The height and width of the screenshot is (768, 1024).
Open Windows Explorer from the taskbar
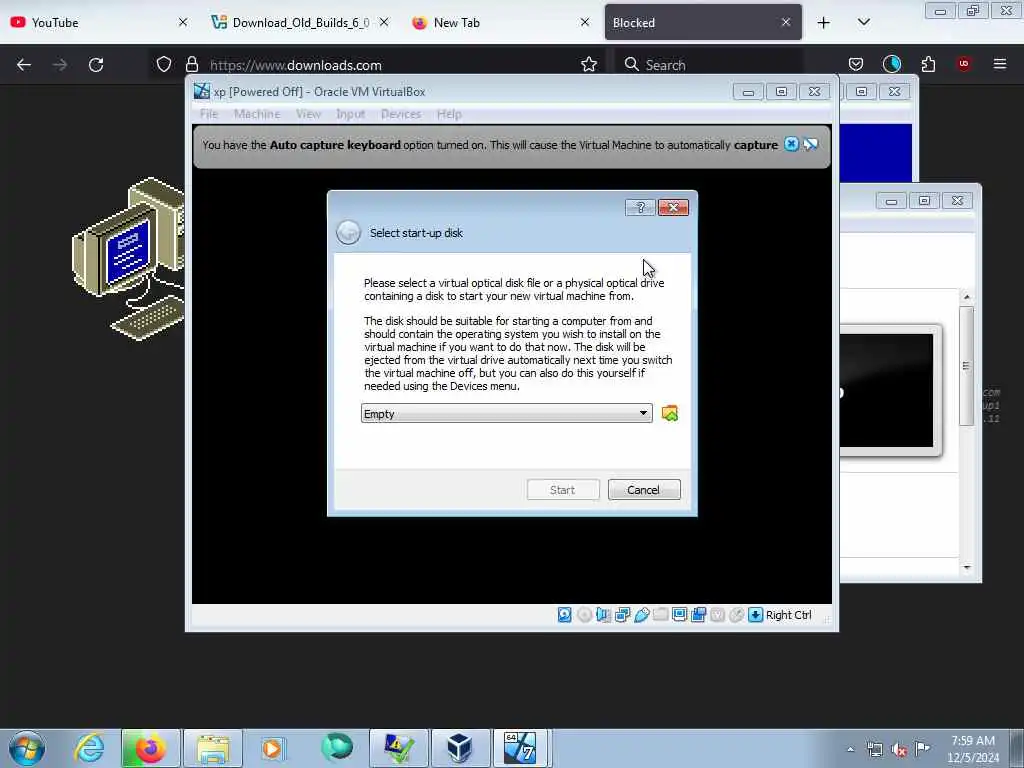point(213,748)
